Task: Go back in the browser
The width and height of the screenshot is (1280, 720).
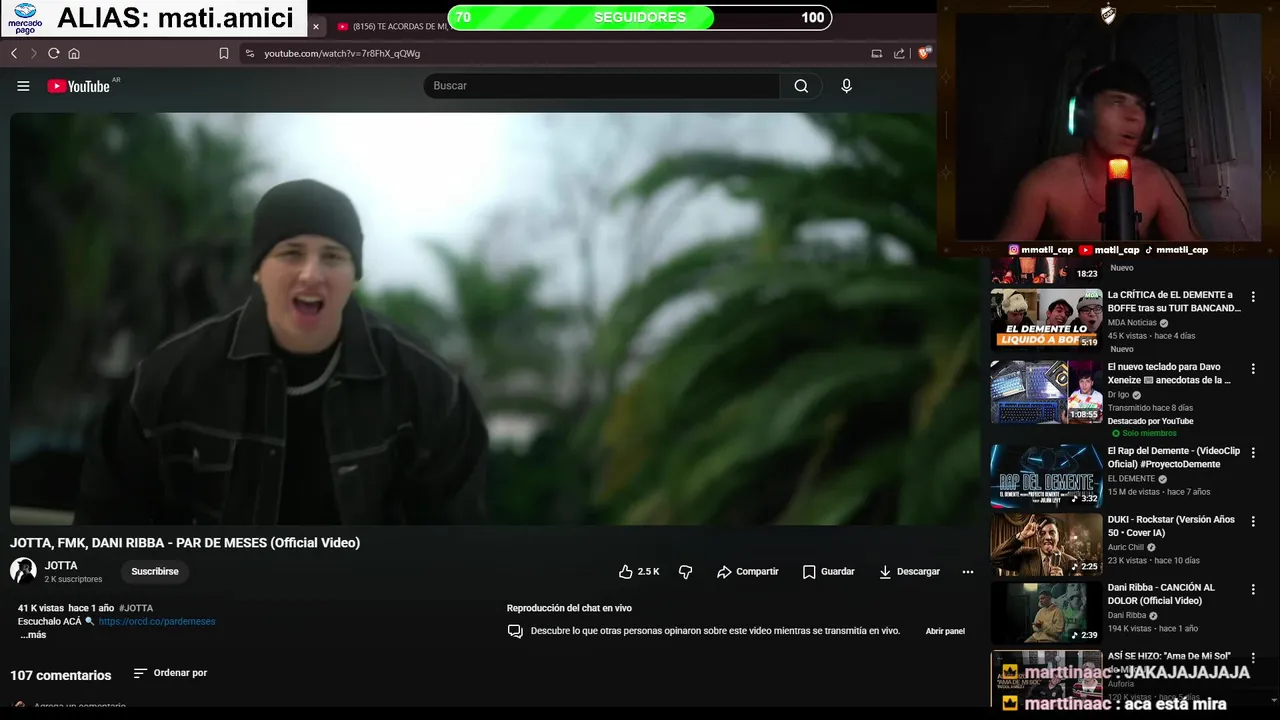Action: [x=14, y=53]
